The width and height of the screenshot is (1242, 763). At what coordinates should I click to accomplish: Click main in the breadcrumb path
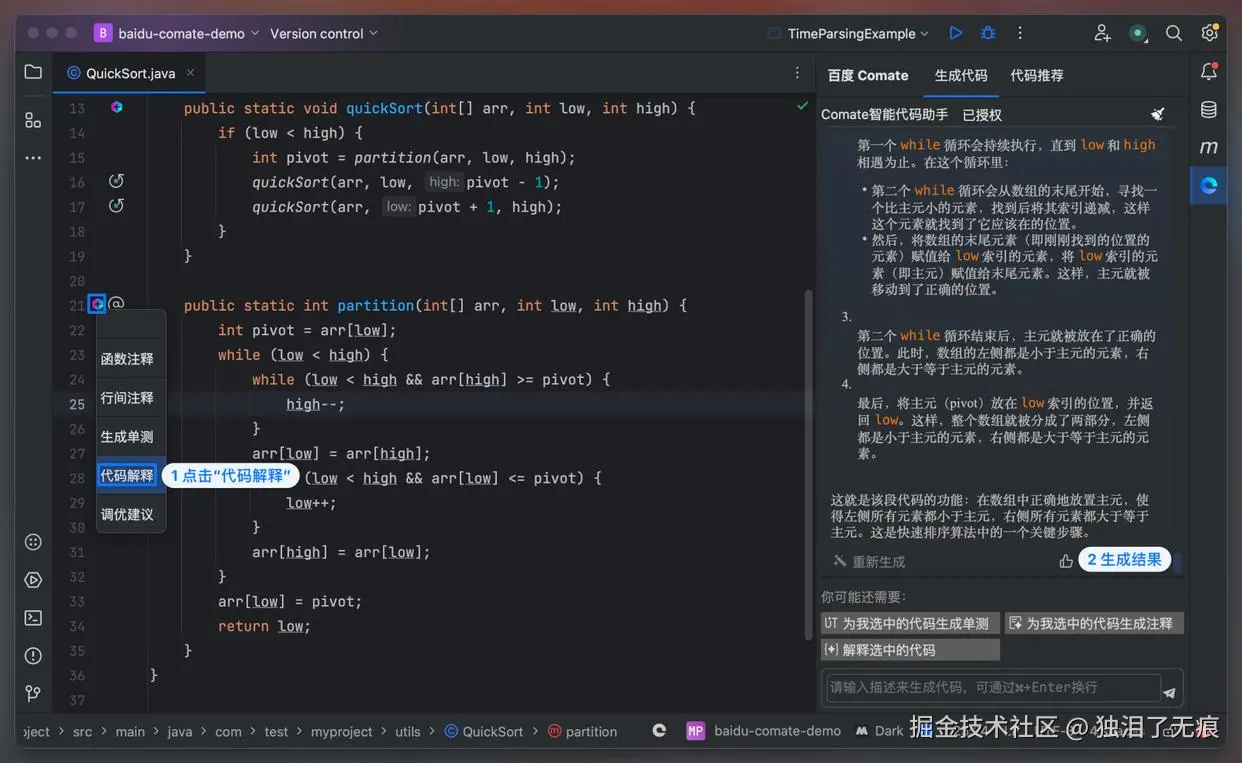pyautogui.click(x=130, y=731)
